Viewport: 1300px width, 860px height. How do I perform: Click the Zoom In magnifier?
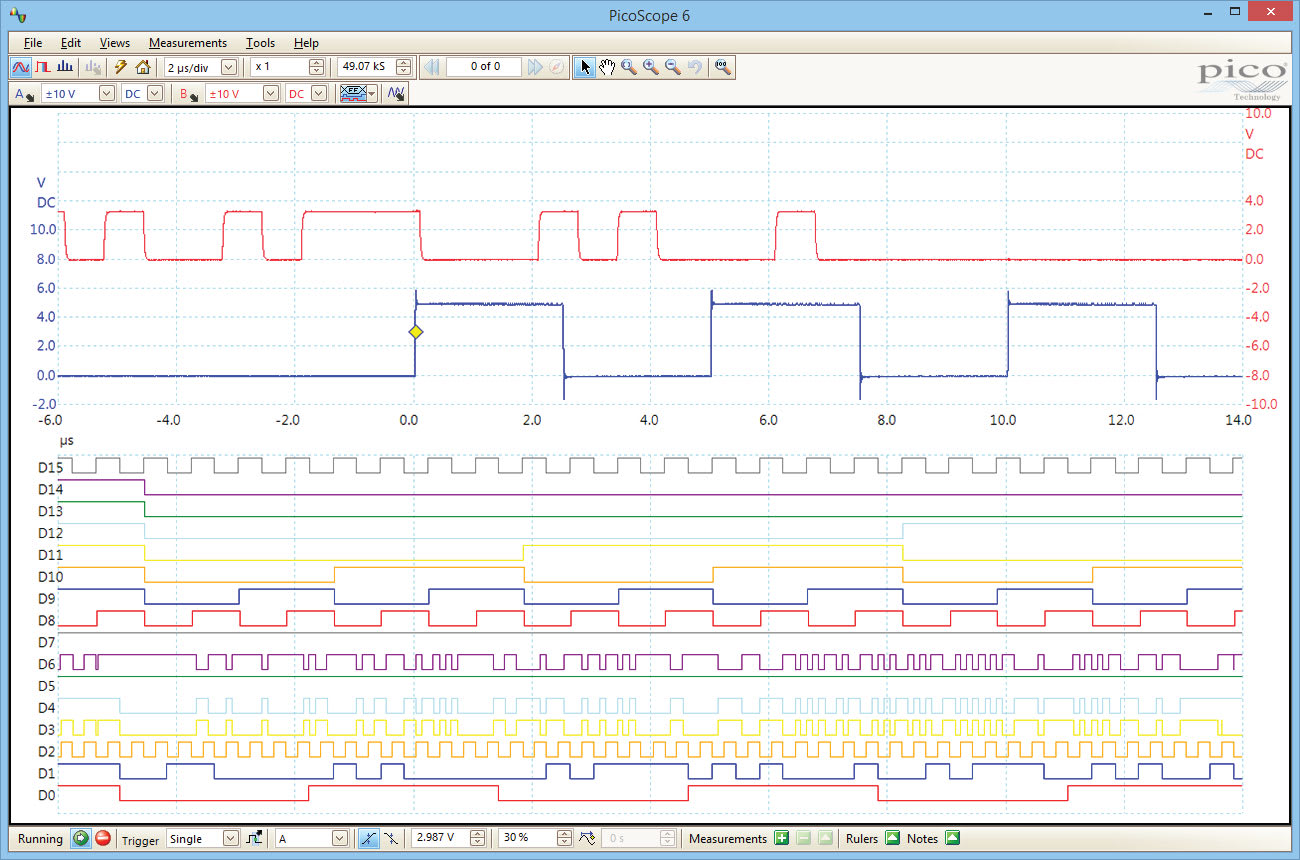point(651,67)
